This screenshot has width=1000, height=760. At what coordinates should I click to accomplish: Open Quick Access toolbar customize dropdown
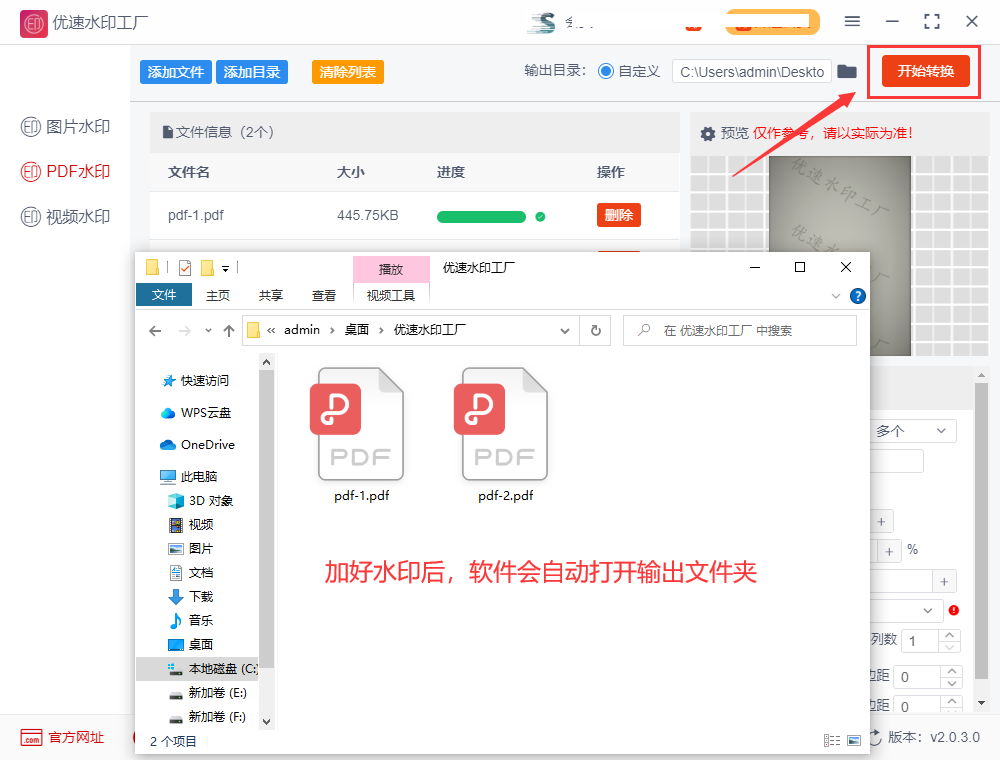[x=225, y=268]
